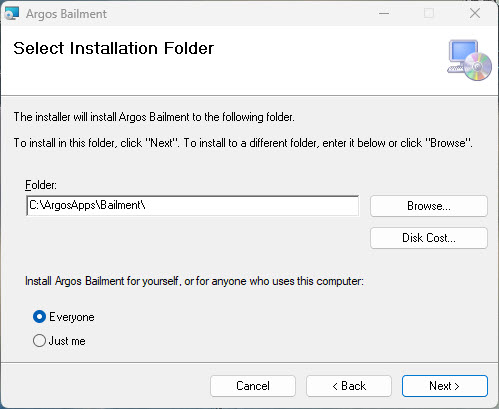Open the Disk Cost... dialog
Screen dimensions: 499x409
(429, 238)
